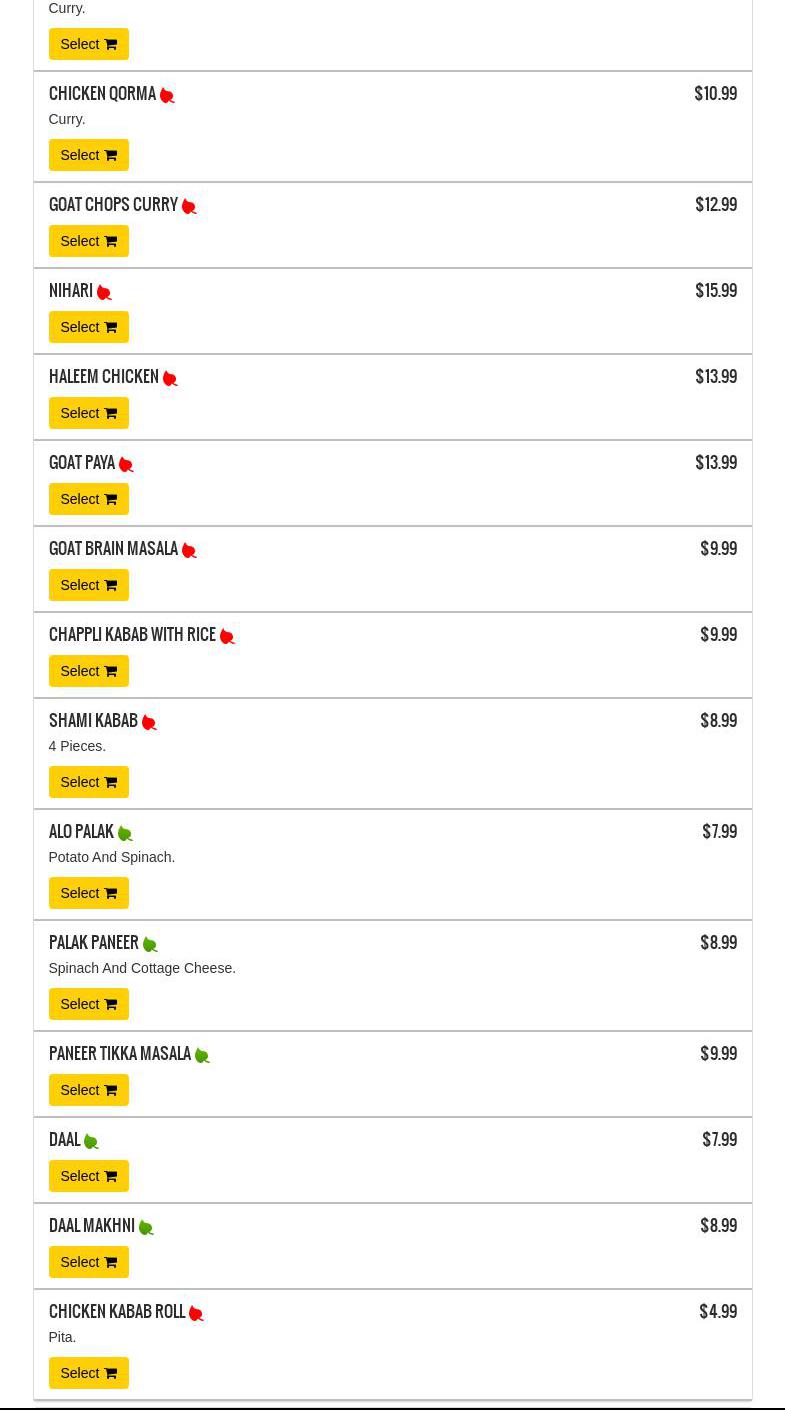The image size is (785, 1410).
Task: Click the vegetarian icon next to Palak Paneer
Action: click(150, 945)
